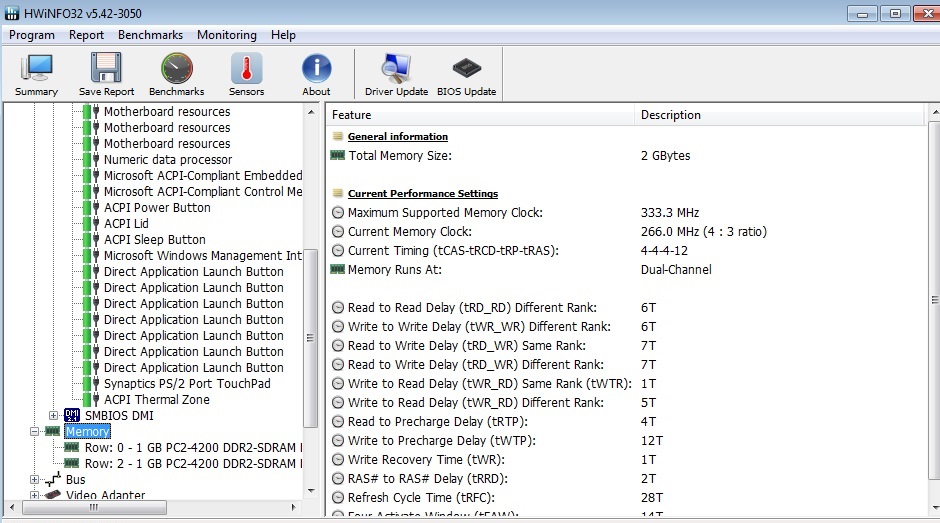Select the Numeric data processor item
940x523 pixels.
coord(168,160)
